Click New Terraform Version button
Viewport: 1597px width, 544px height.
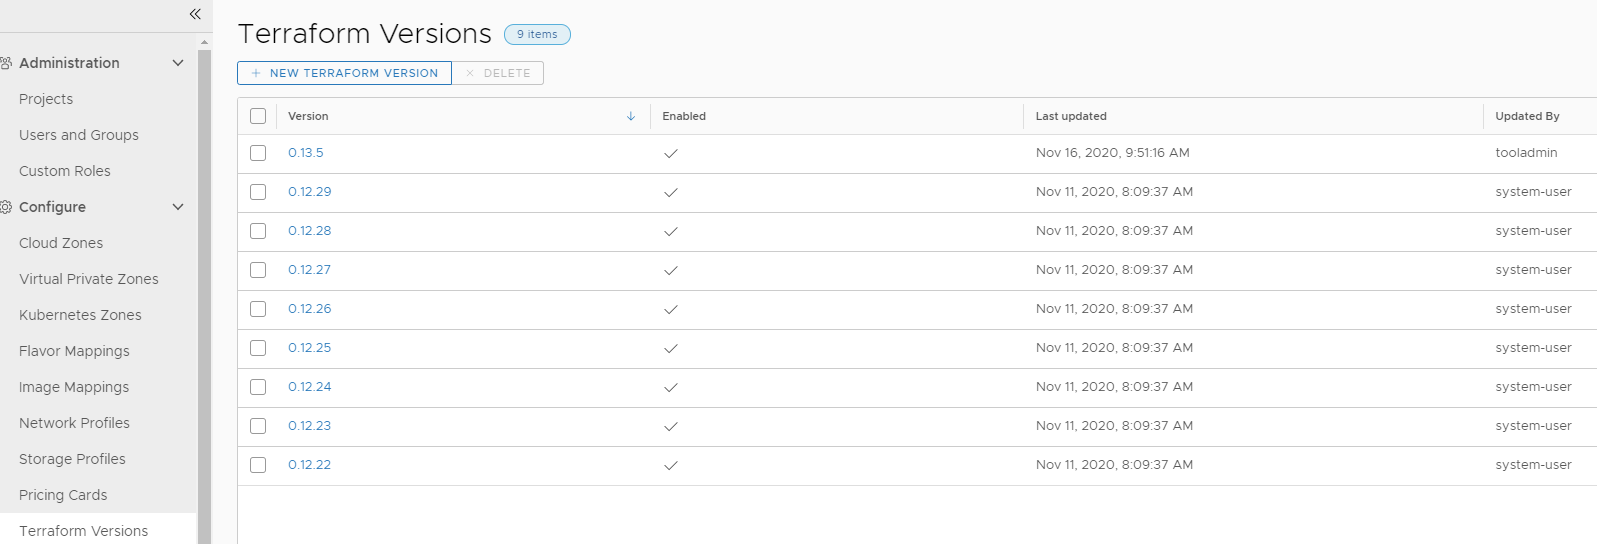coord(344,73)
